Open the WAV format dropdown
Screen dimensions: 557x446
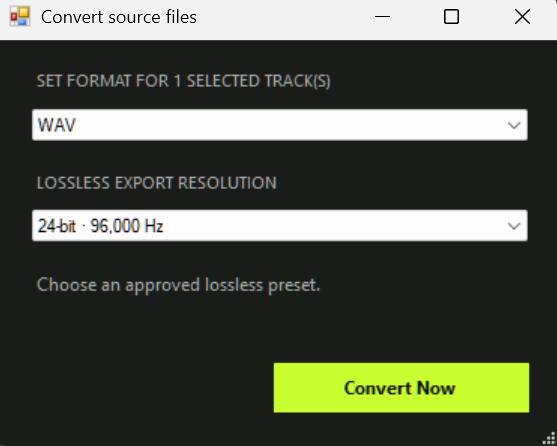[280, 125]
